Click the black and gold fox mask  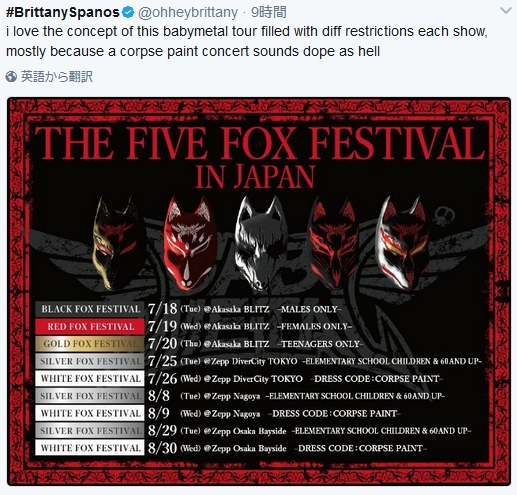118,242
